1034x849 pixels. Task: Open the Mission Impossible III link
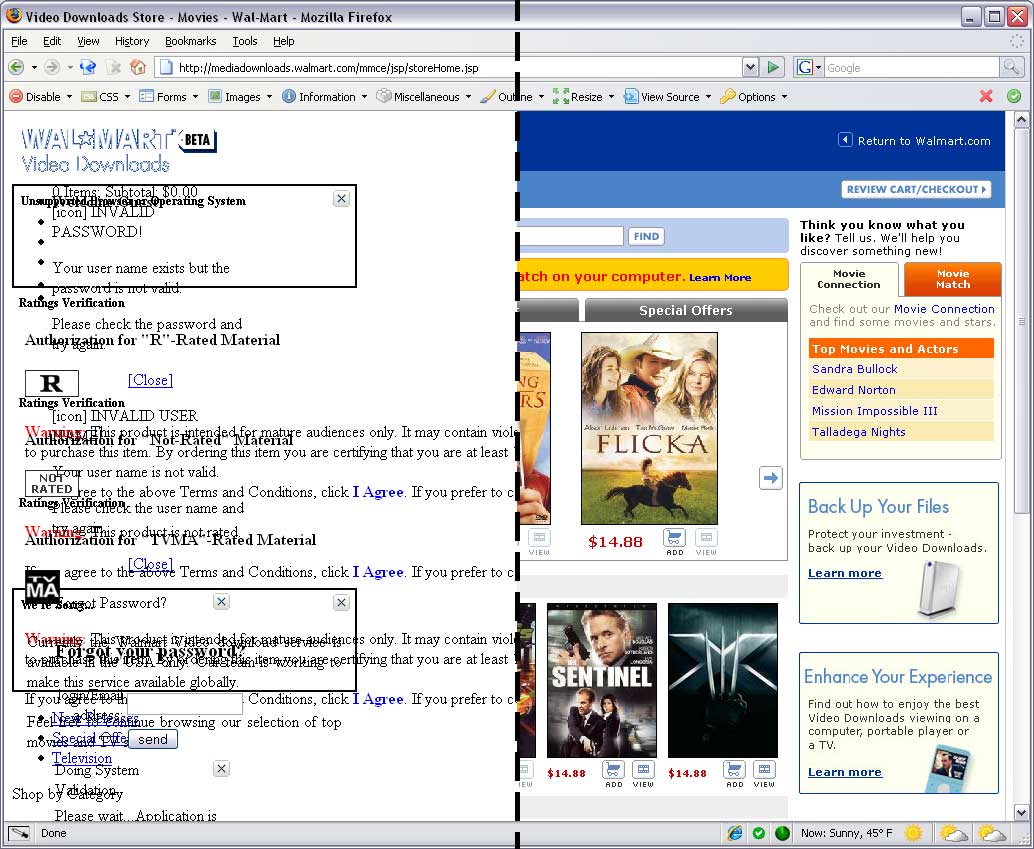(x=874, y=411)
